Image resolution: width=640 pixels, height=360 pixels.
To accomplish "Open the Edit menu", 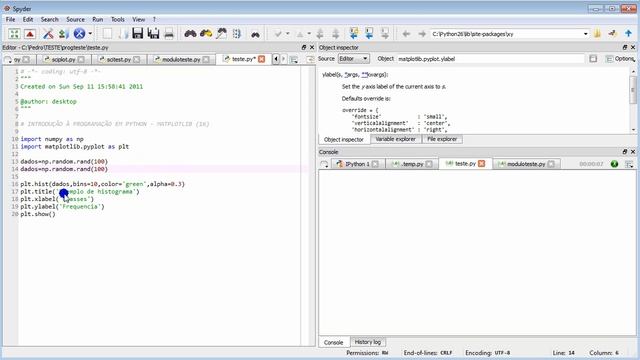I will [28, 19].
